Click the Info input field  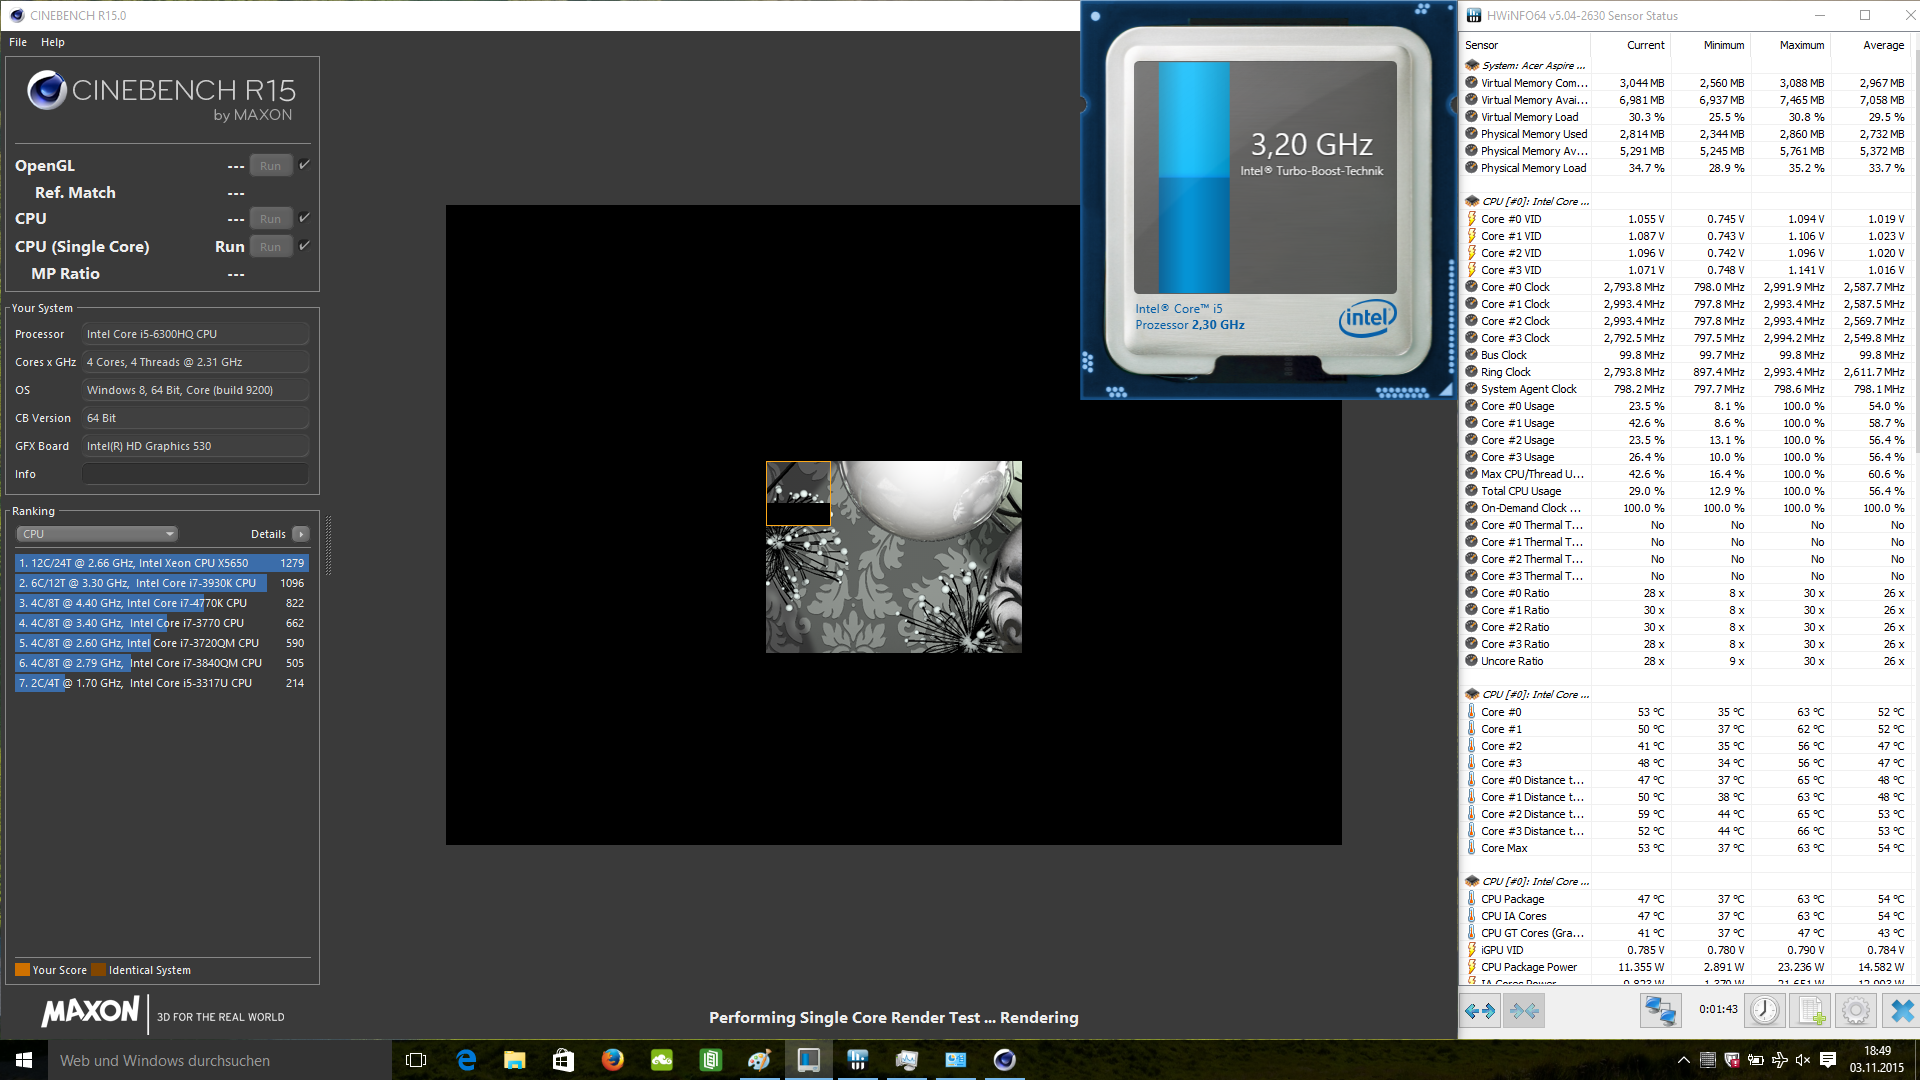(195, 474)
